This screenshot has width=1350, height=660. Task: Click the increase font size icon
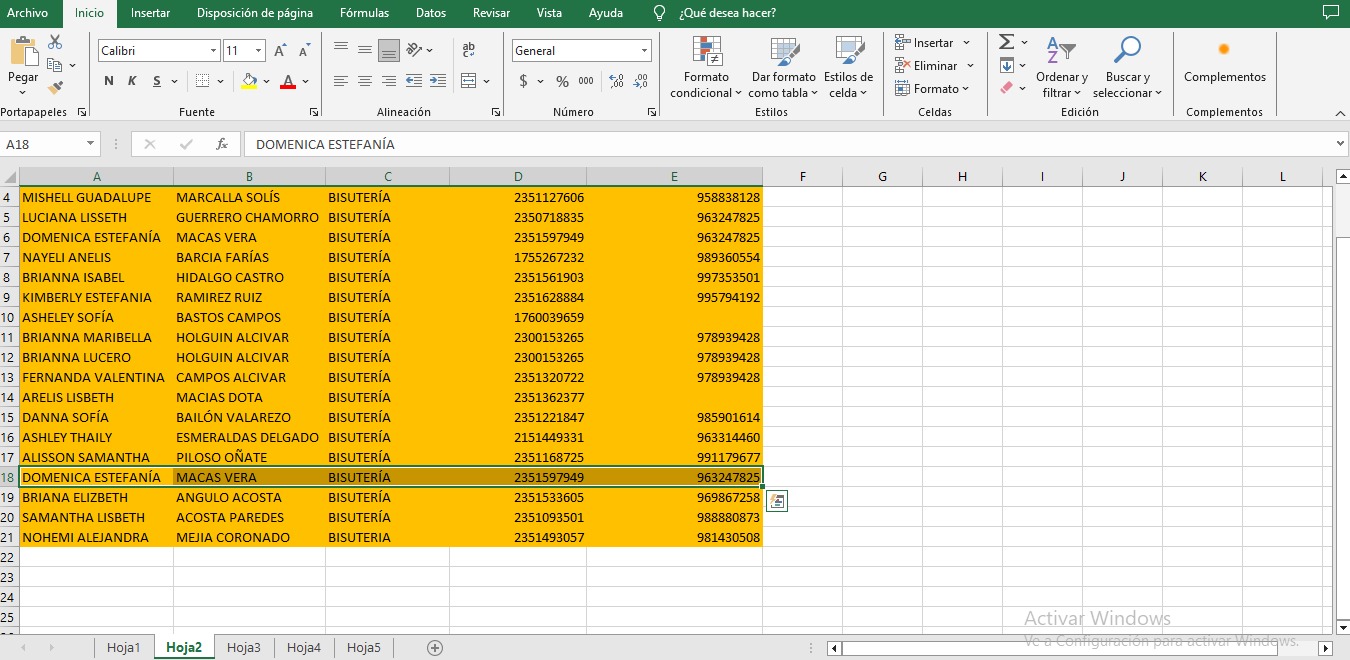(x=280, y=50)
